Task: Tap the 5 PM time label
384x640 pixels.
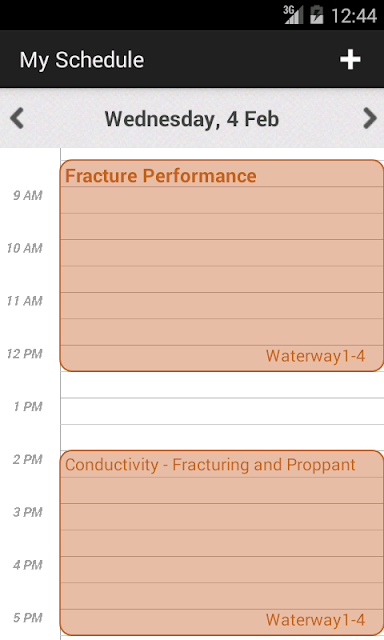Action: click(x=28, y=618)
